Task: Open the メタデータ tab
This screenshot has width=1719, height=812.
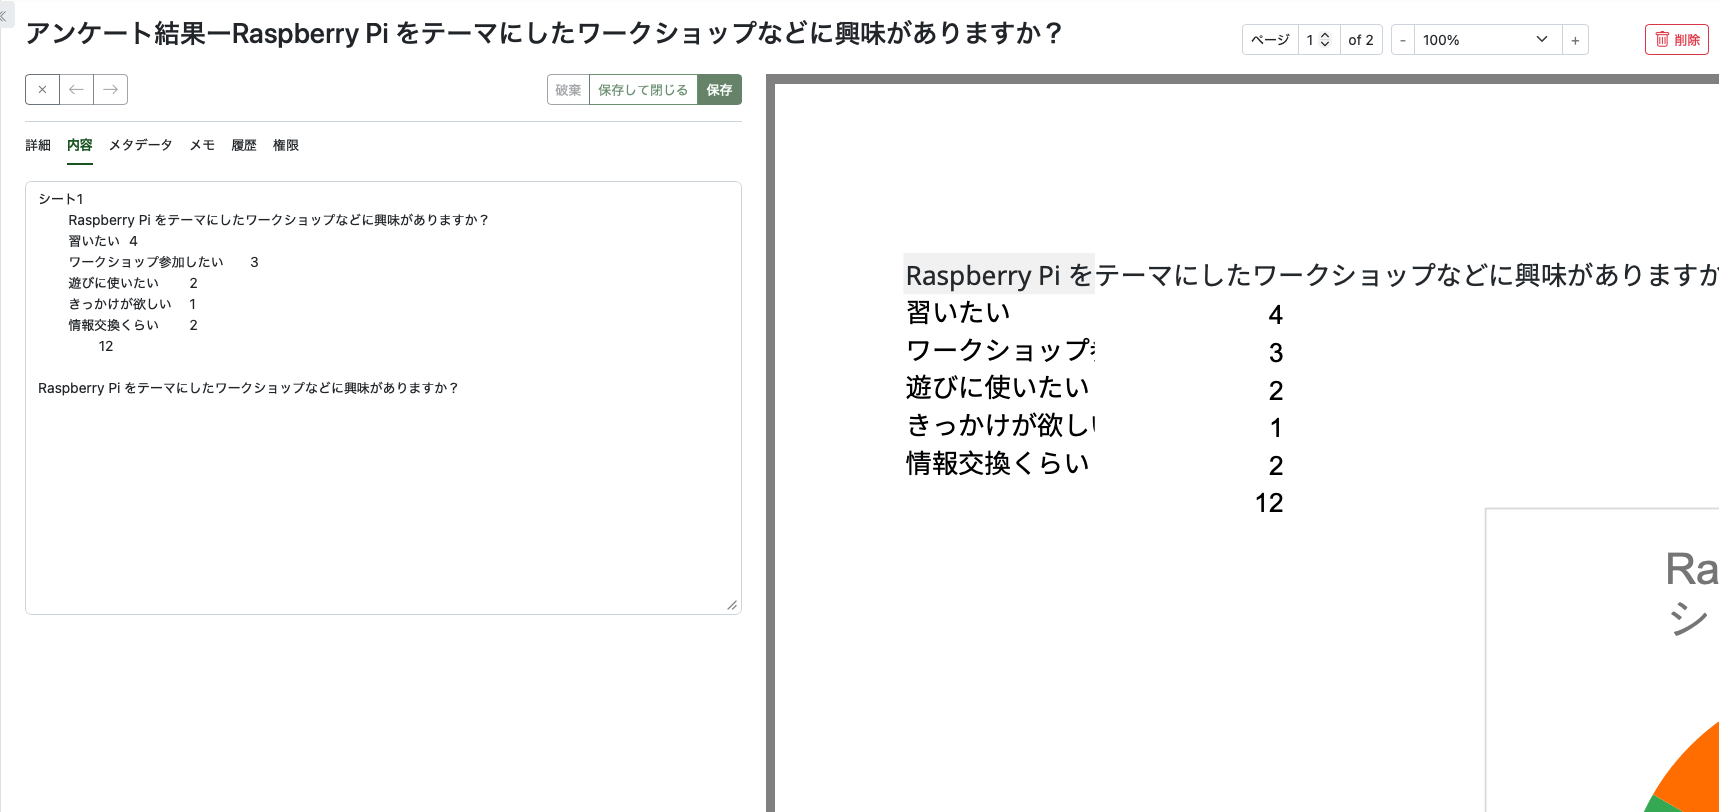Action: coord(141,145)
